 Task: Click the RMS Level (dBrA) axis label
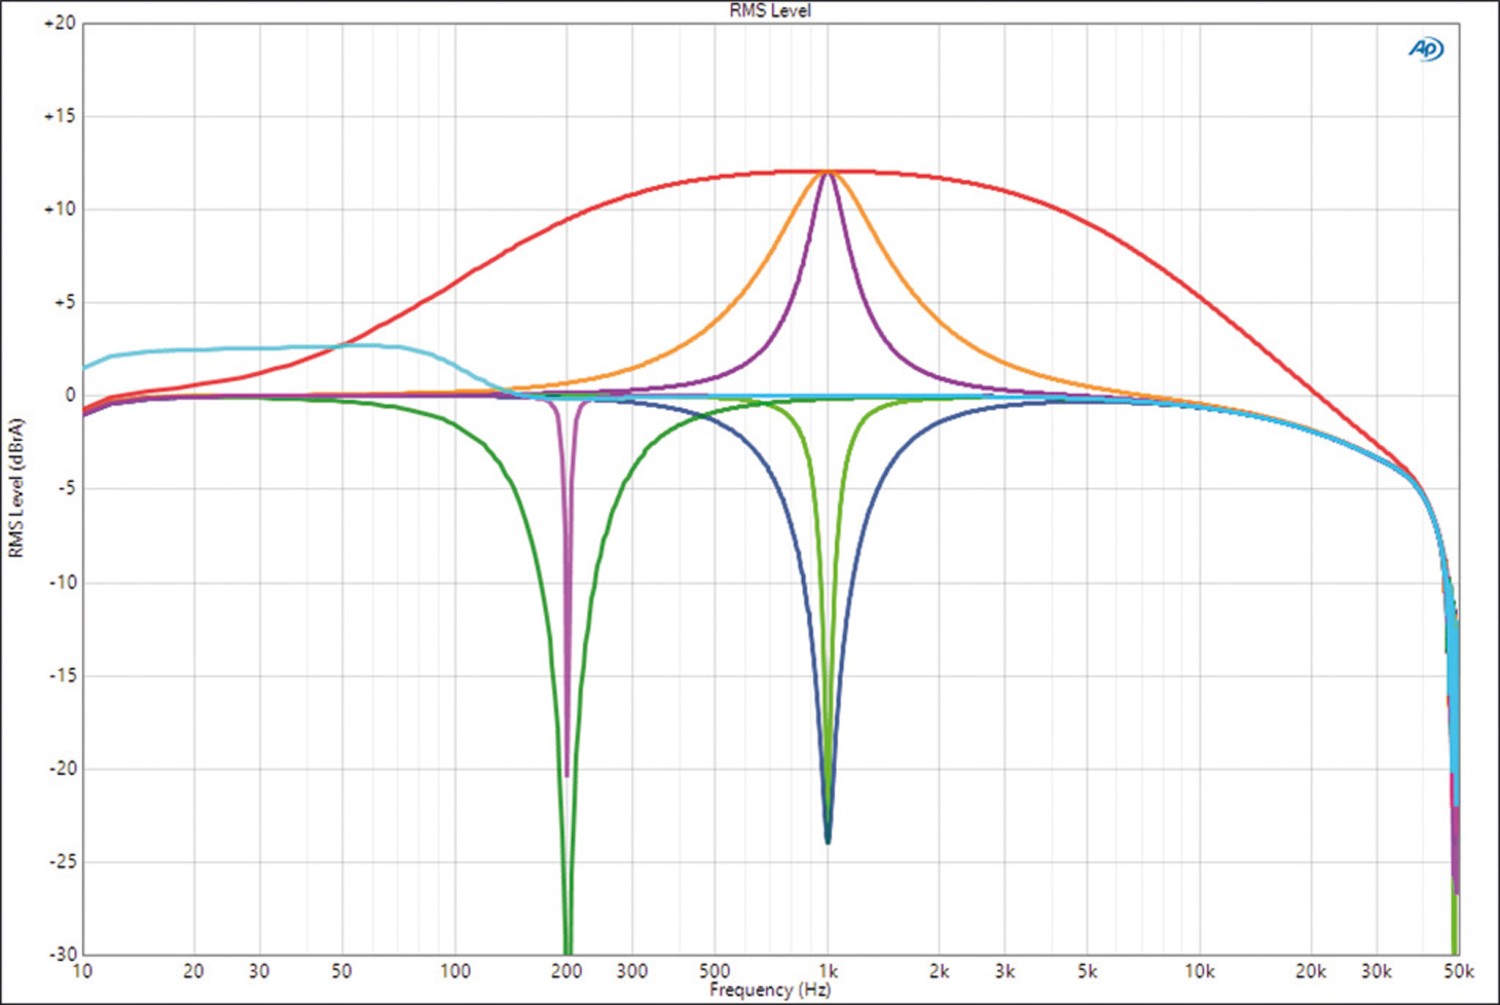tap(15, 488)
